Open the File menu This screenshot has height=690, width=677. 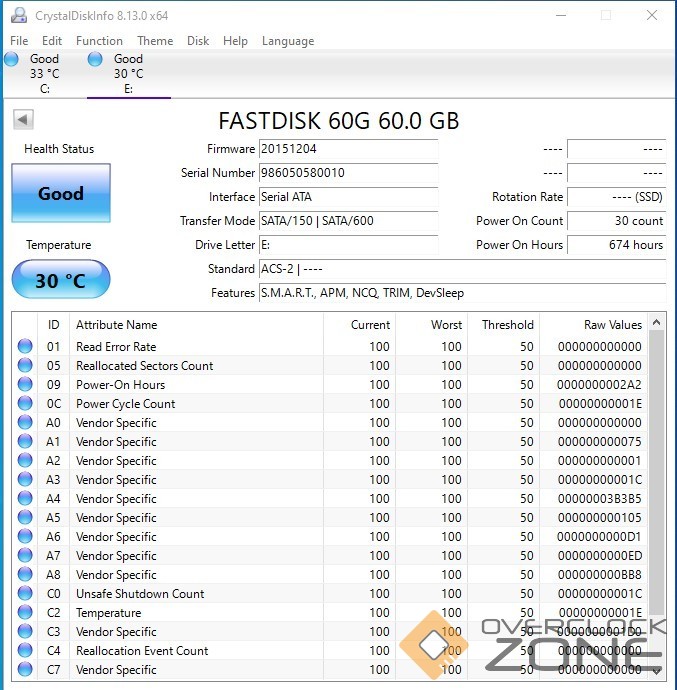[x=19, y=41]
